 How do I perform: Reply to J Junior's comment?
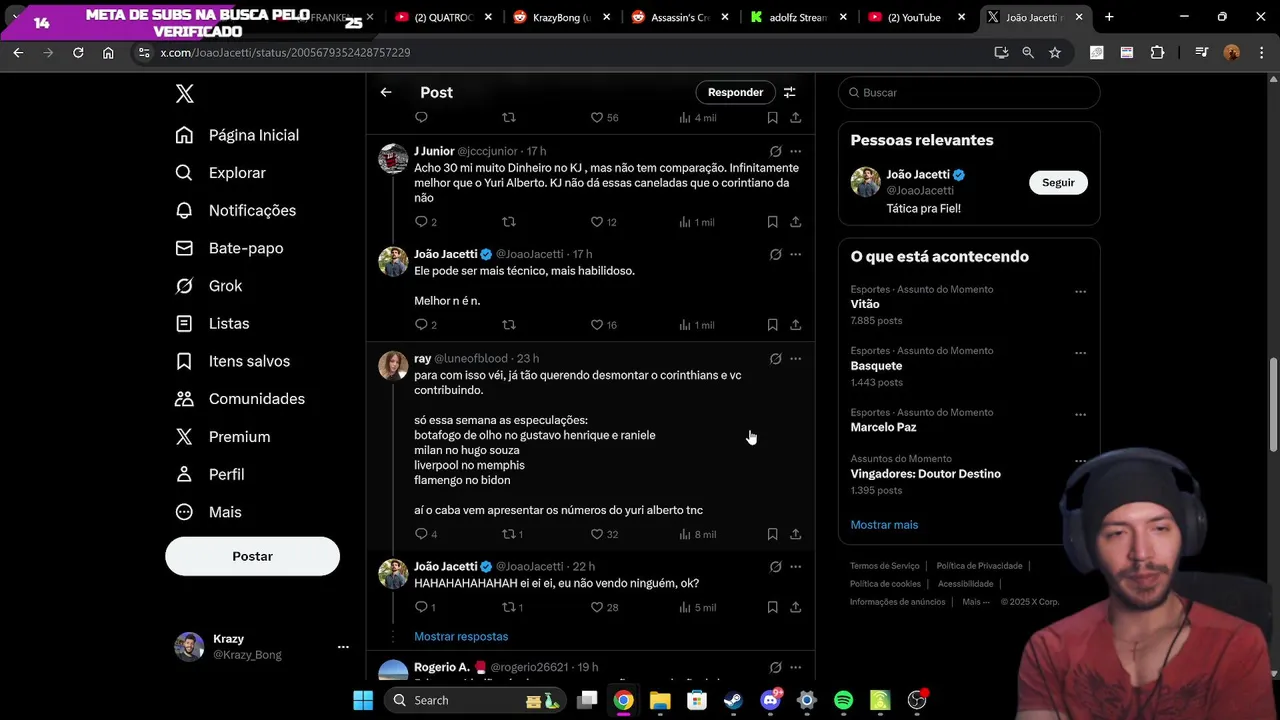[421, 222]
